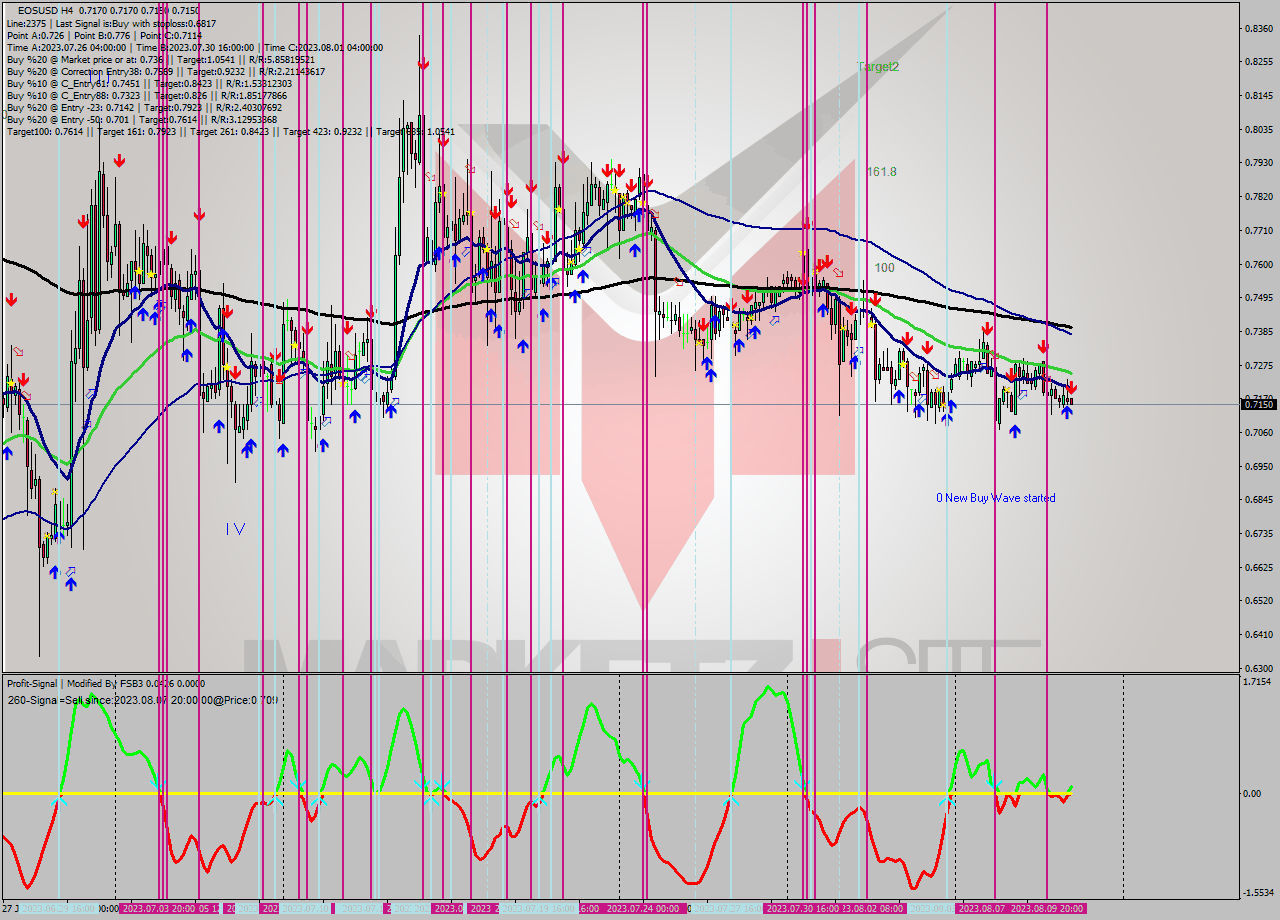The image size is (1280, 920).
Task: Click 0.6950 on the price axis
Action: (1258, 466)
